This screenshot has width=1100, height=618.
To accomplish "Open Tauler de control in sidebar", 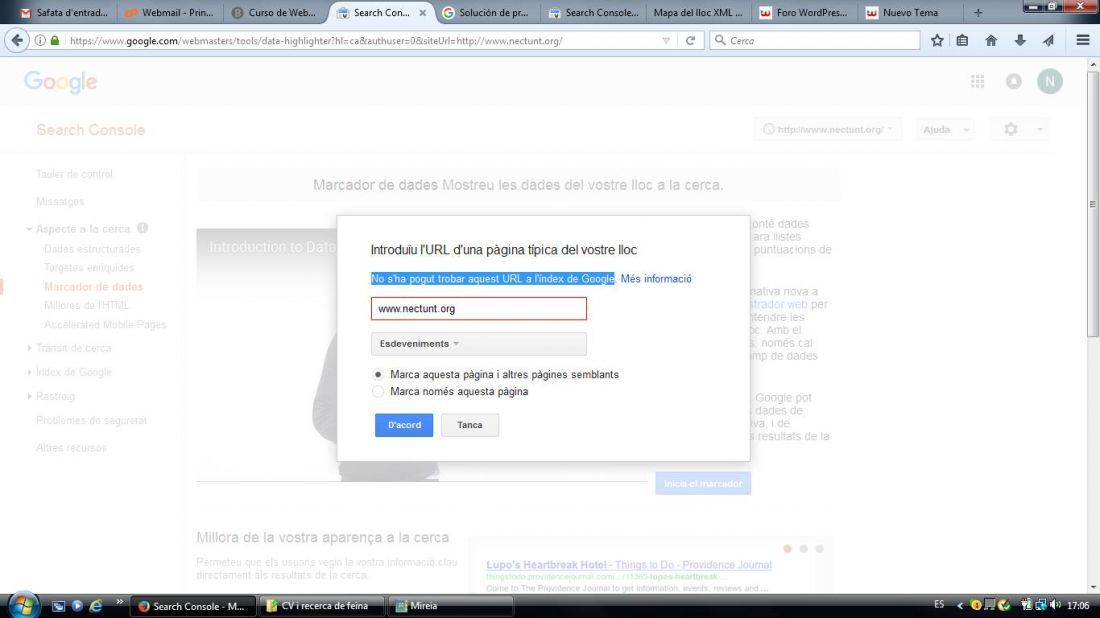I will coord(74,174).
